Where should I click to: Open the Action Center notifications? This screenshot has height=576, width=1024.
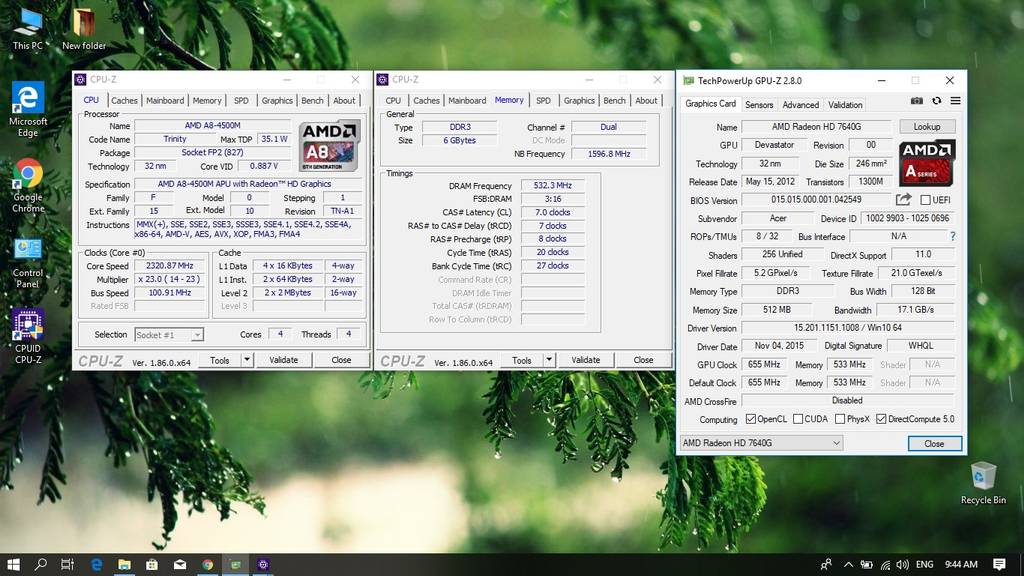(999, 564)
